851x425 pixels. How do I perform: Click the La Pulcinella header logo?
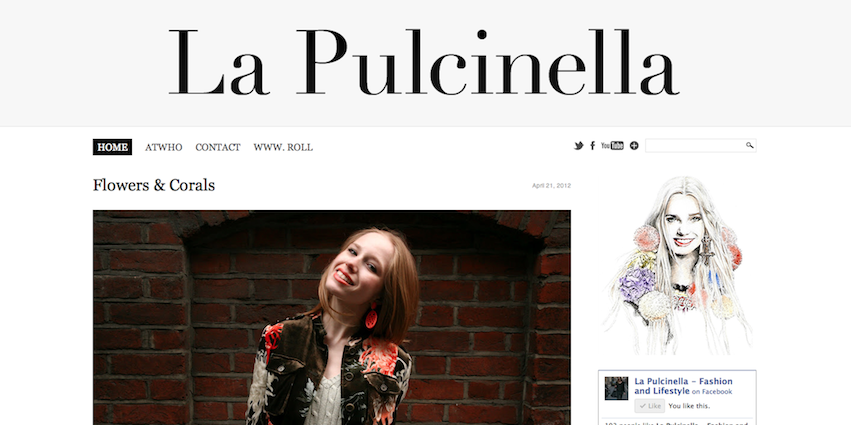pyautogui.click(x=423, y=62)
